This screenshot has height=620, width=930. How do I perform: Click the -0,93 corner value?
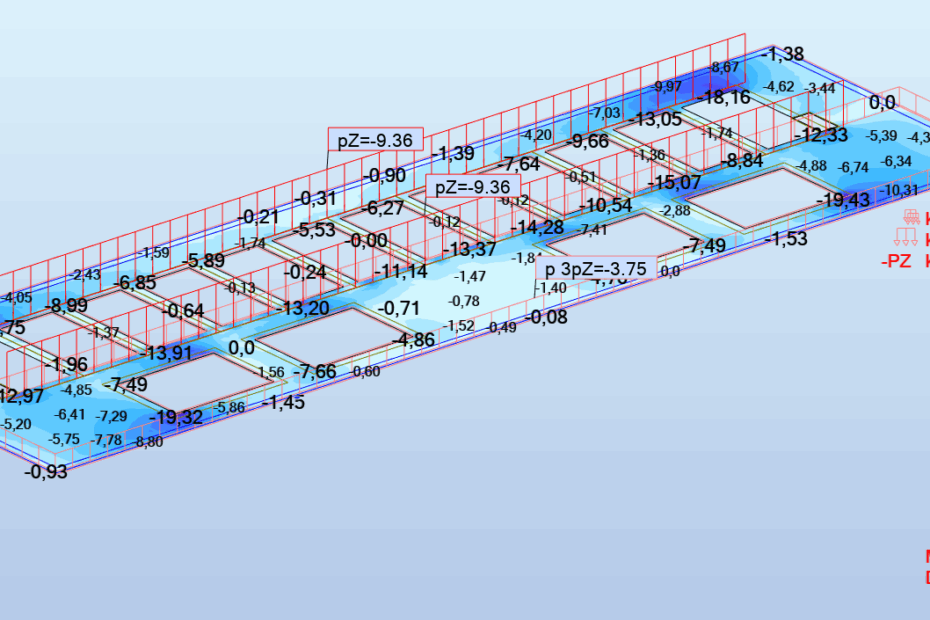tap(46, 471)
